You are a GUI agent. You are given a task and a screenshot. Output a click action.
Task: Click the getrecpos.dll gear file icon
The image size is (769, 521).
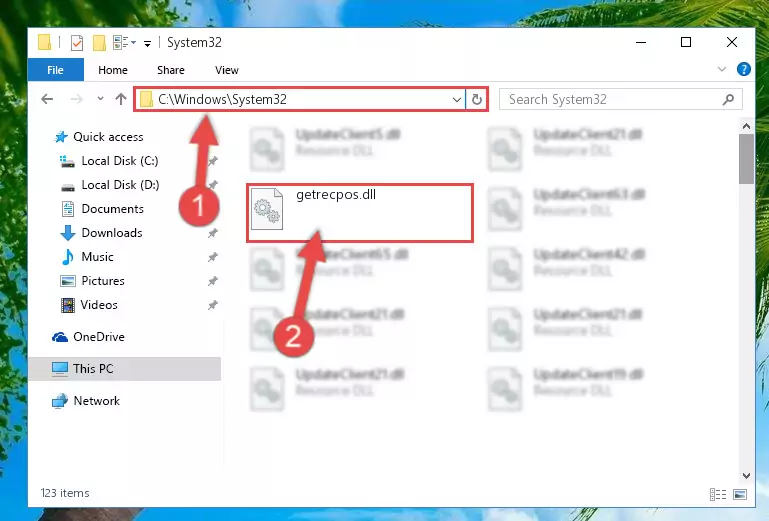pyautogui.click(x=267, y=209)
